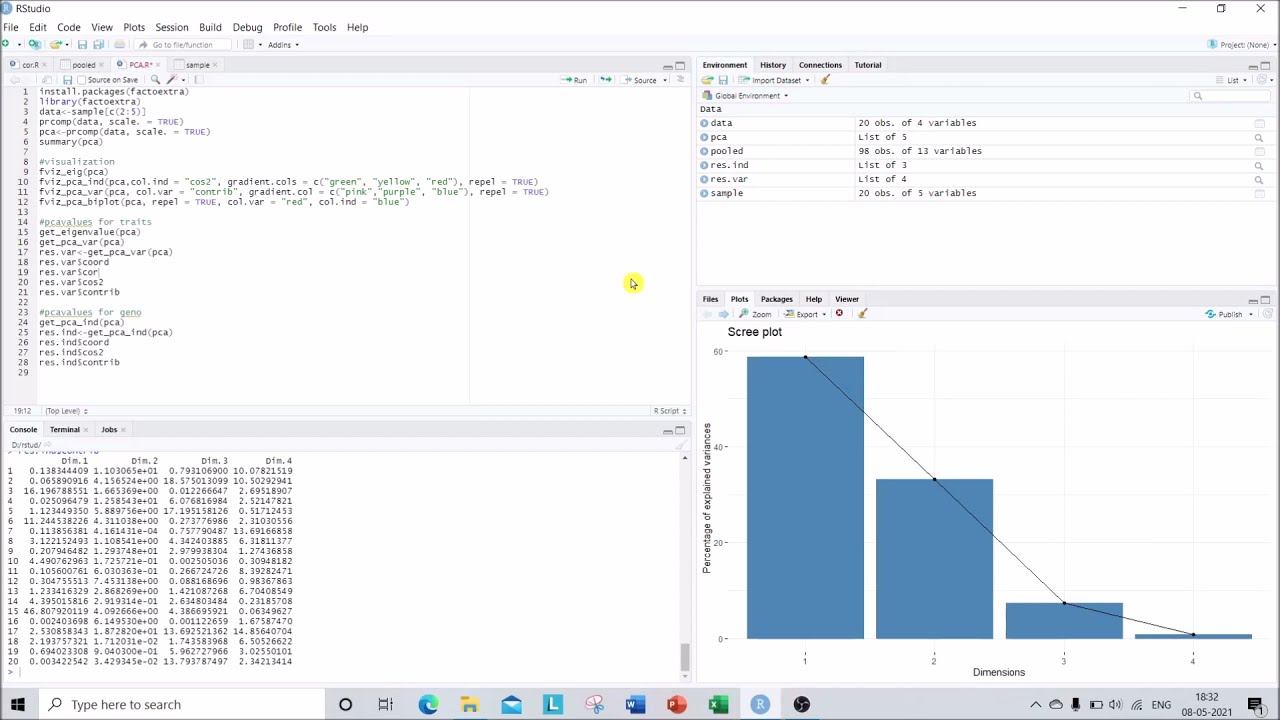
Task: Refresh the environment list icon
Action: (1263, 80)
